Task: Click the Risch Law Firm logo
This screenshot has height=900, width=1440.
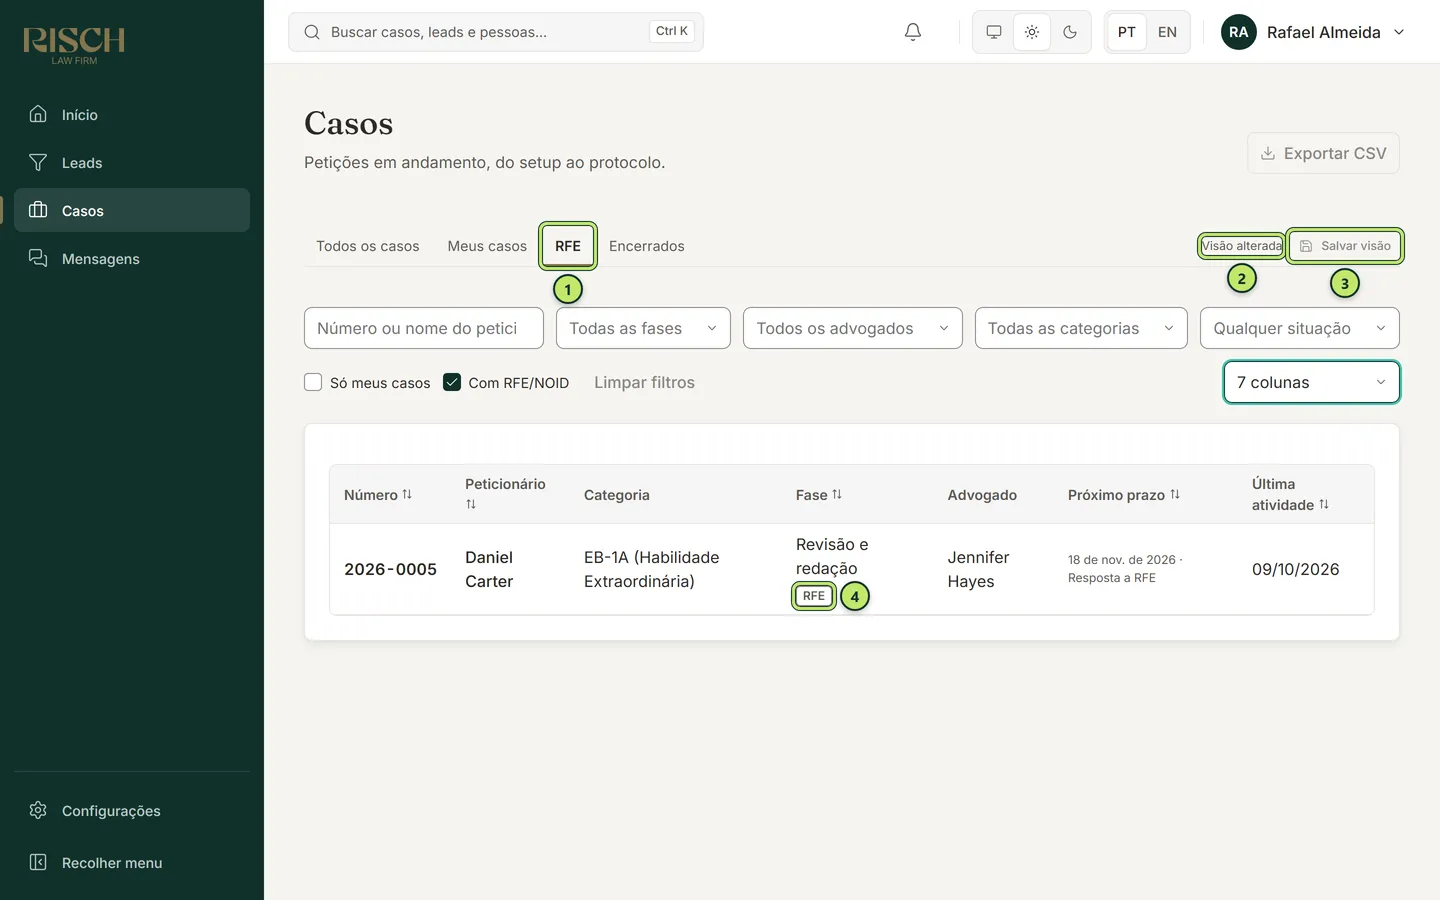Action: [x=74, y=45]
